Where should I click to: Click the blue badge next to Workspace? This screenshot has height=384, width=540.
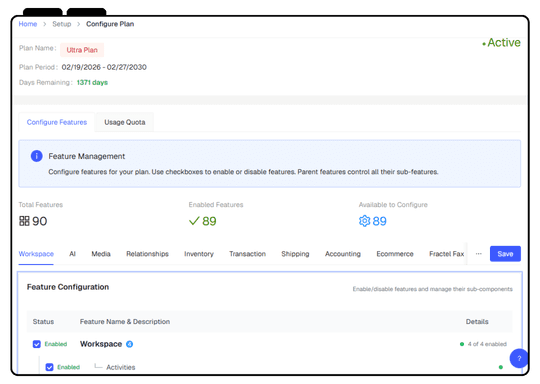pyautogui.click(x=129, y=344)
